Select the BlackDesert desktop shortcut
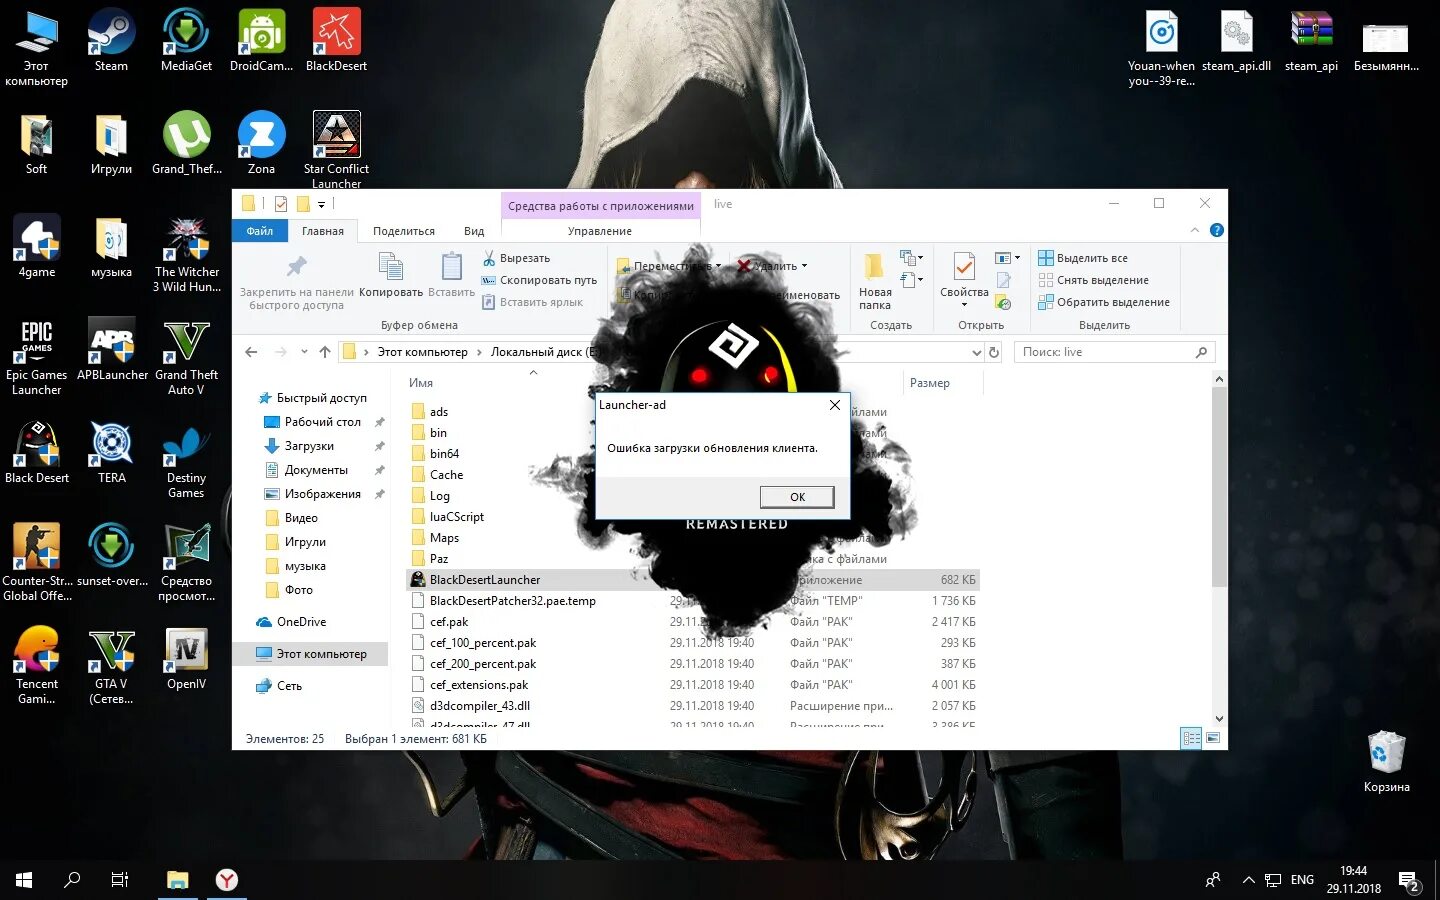 tap(336, 40)
